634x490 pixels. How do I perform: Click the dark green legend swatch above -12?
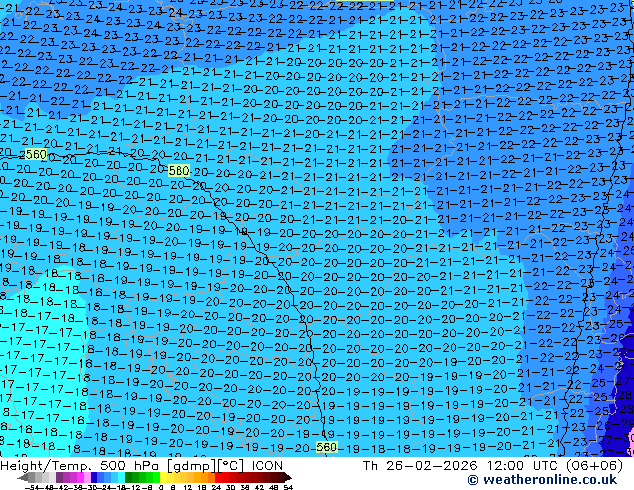[129, 478]
